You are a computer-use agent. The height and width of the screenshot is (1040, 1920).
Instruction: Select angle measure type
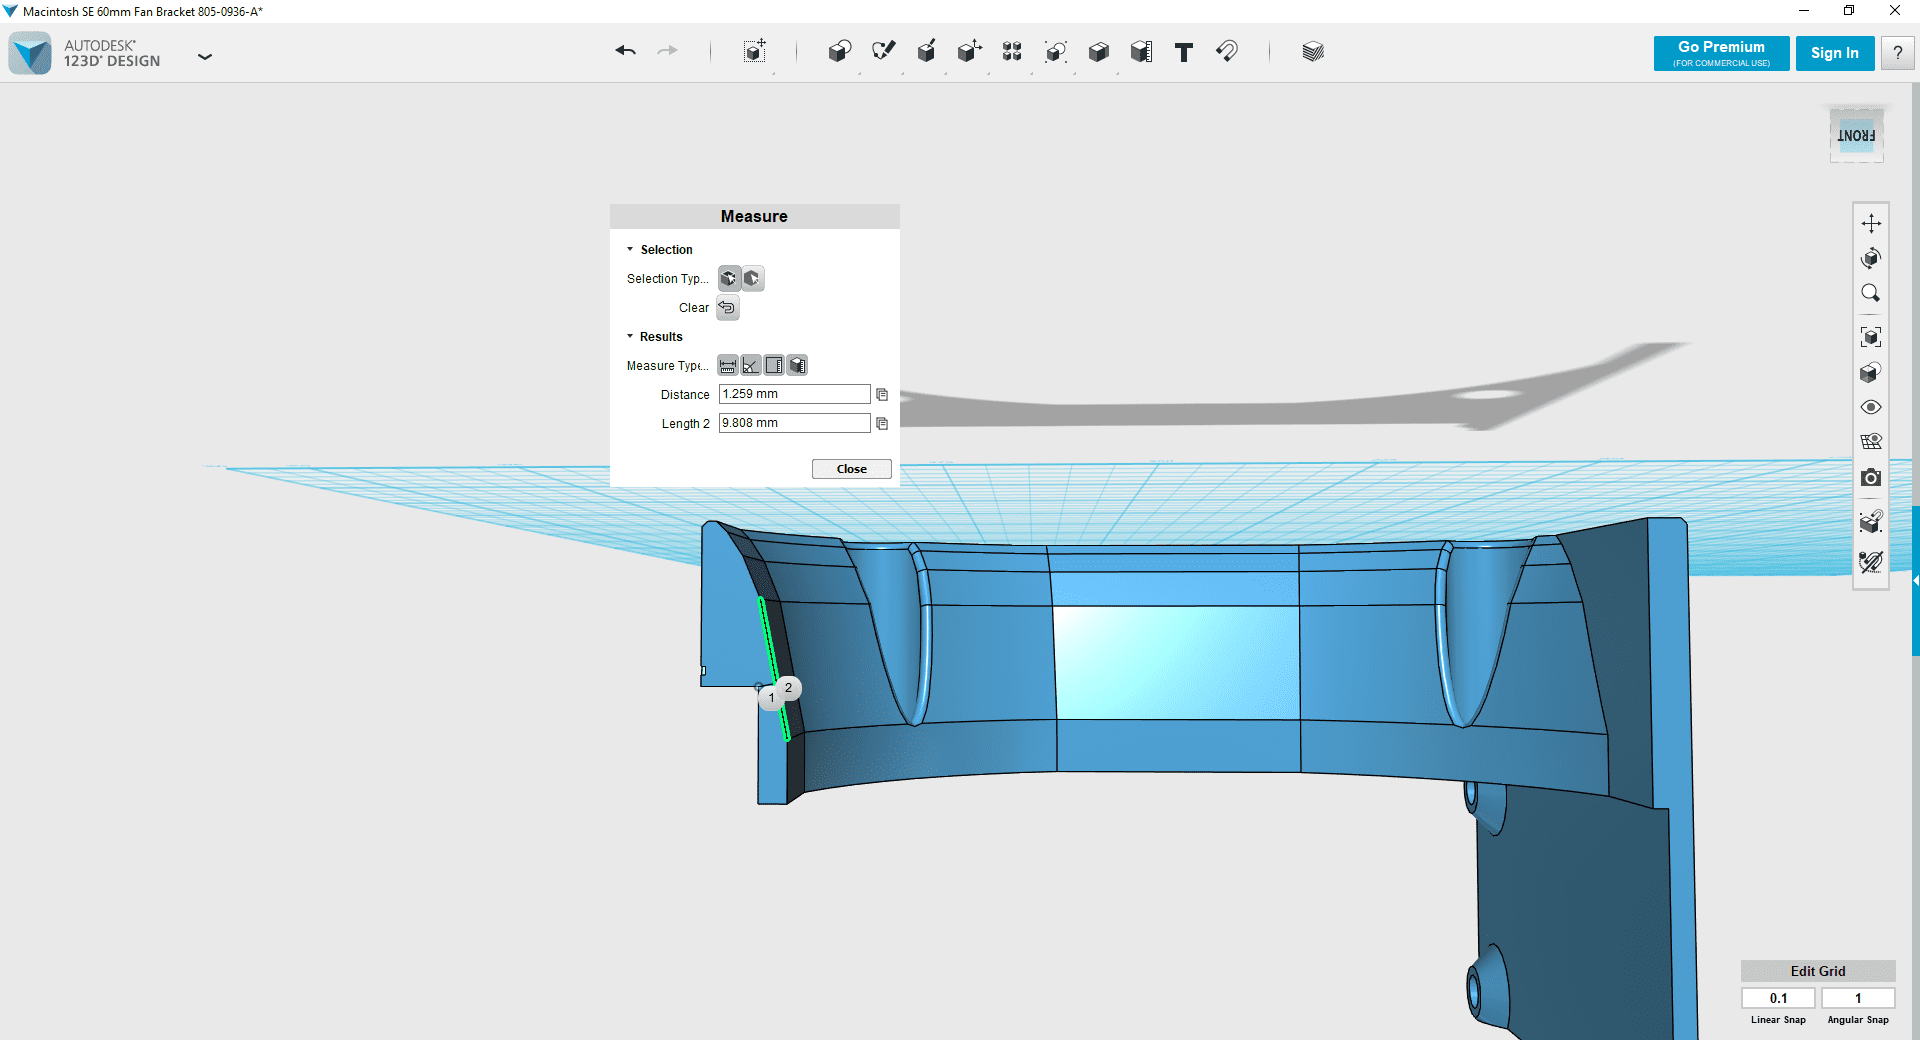pos(751,366)
